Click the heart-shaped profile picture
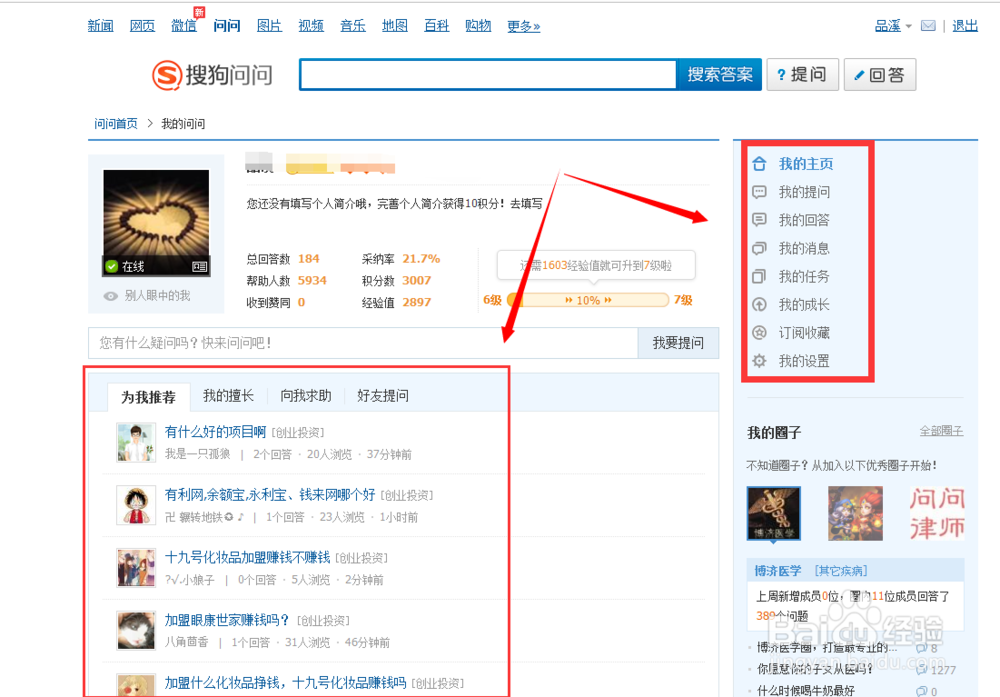The width and height of the screenshot is (1000, 697). [x=156, y=223]
